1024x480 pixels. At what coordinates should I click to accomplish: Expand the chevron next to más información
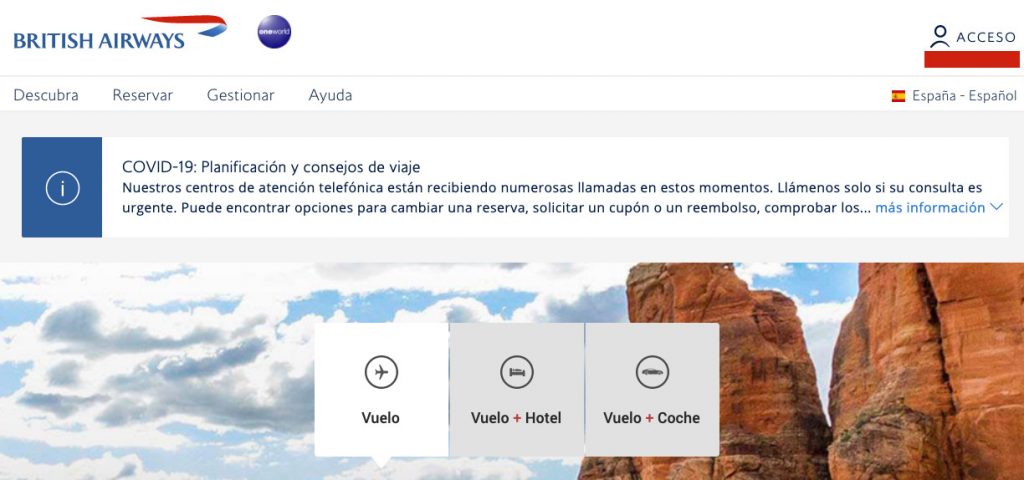pyautogui.click(x=996, y=208)
